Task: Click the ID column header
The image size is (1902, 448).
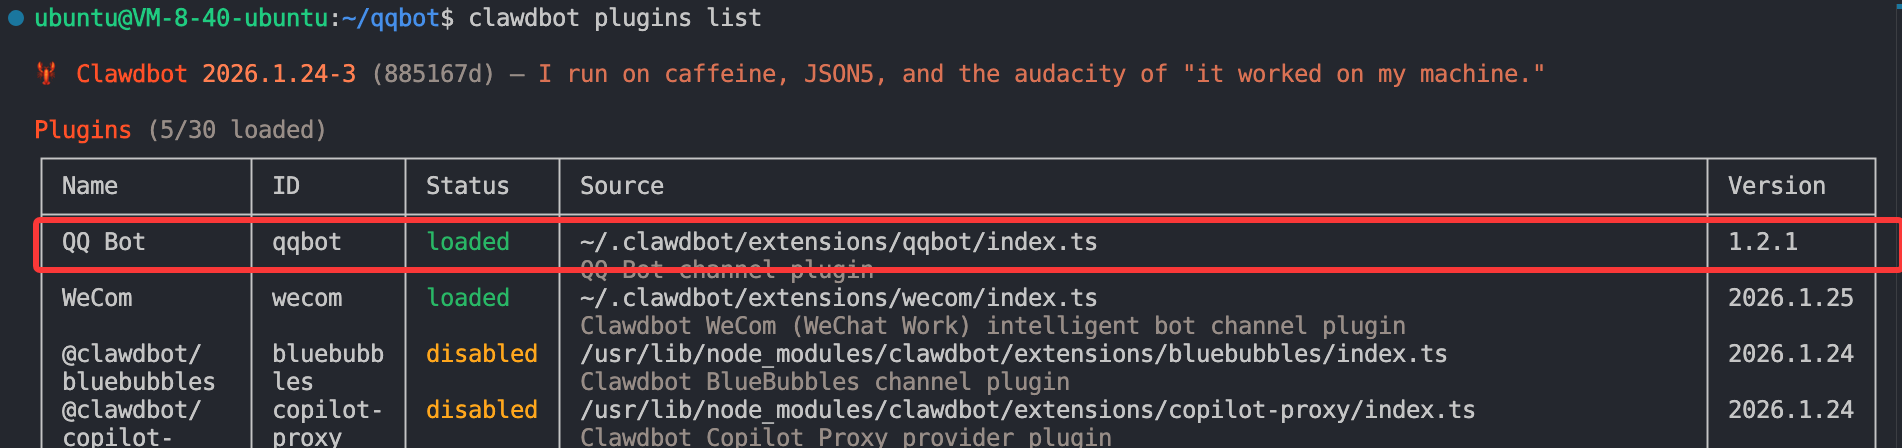Action: (x=286, y=186)
